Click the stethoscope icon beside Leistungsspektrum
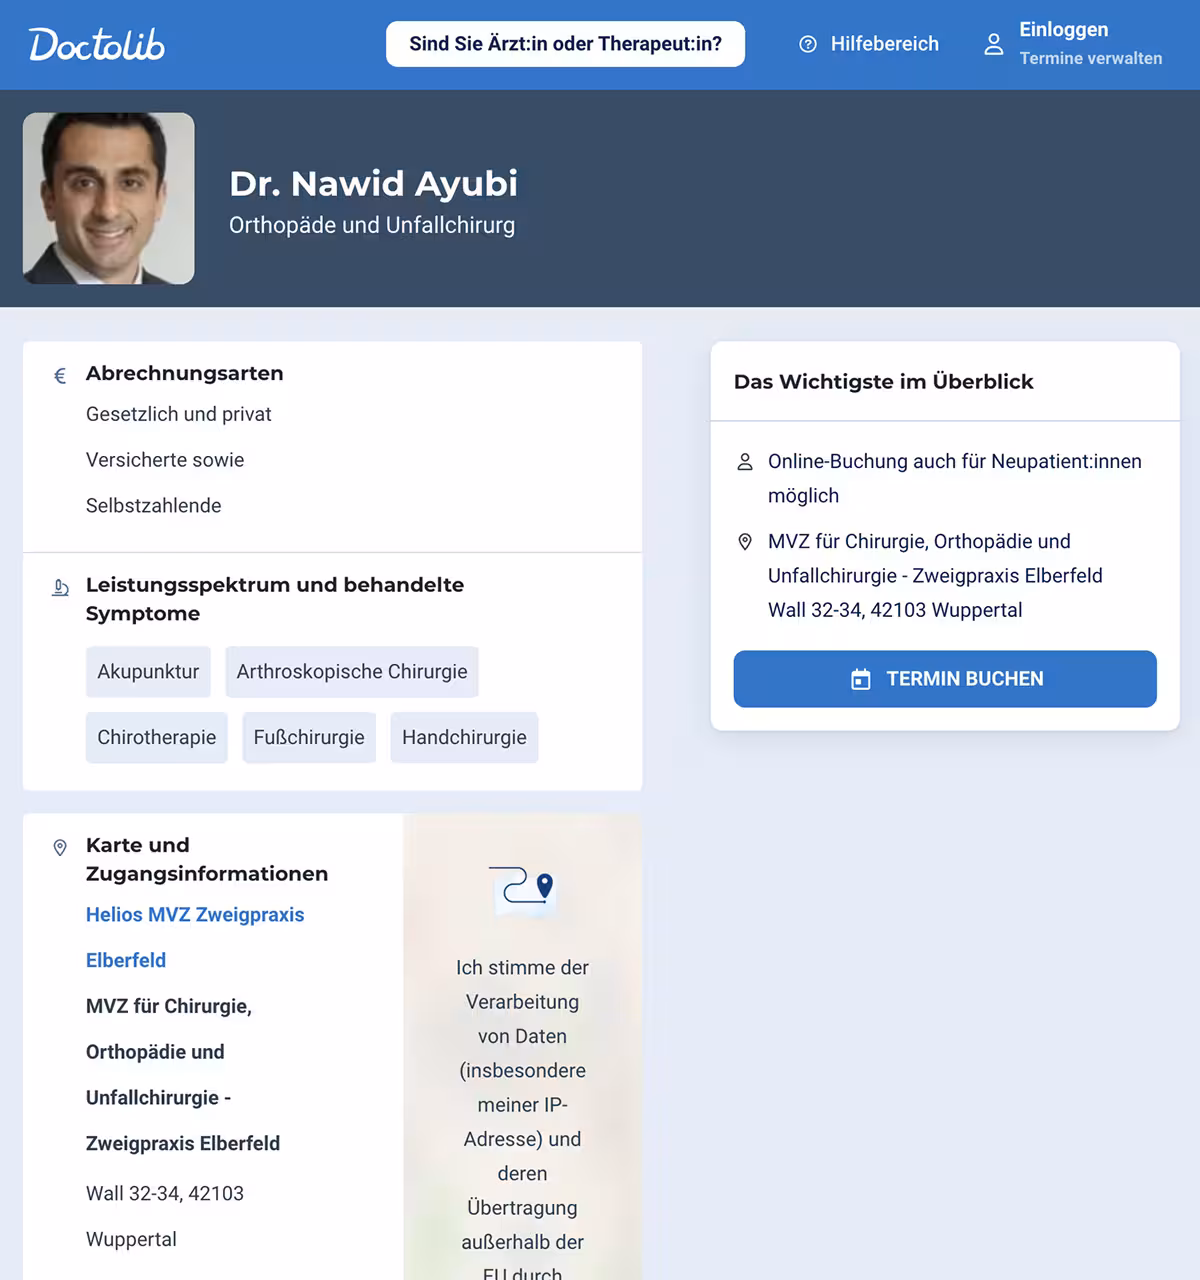The image size is (1200, 1280). coord(60,588)
